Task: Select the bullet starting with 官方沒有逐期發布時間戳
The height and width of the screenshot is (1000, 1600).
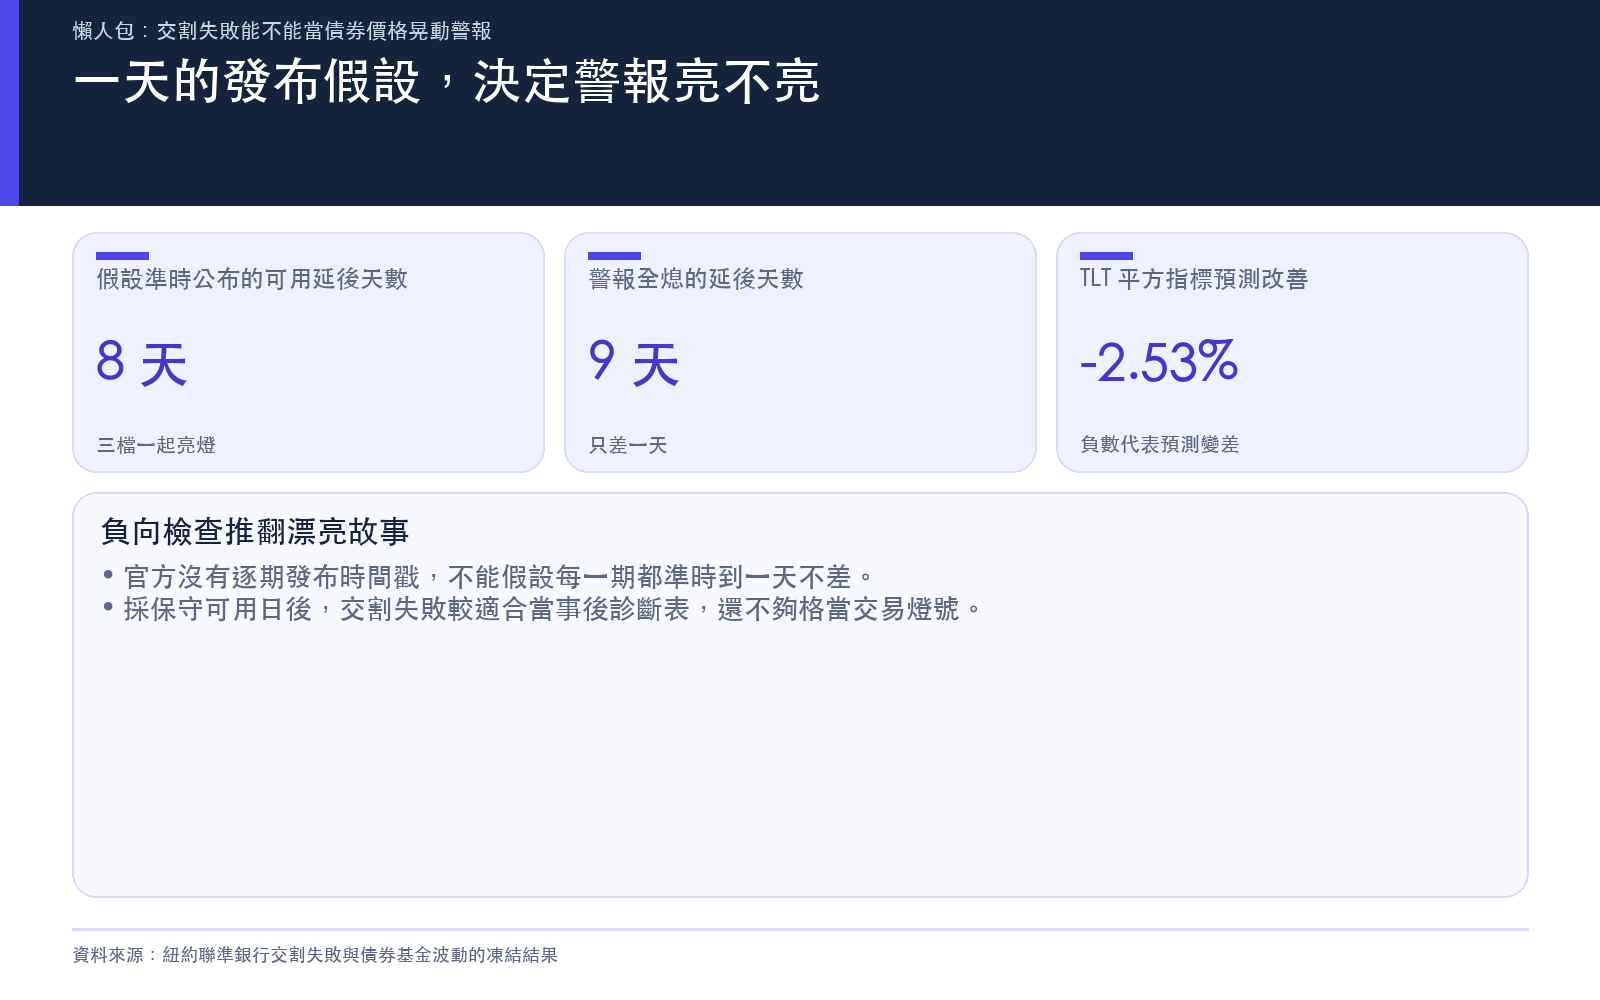Action: pyautogui.click(x=488, y=577)
